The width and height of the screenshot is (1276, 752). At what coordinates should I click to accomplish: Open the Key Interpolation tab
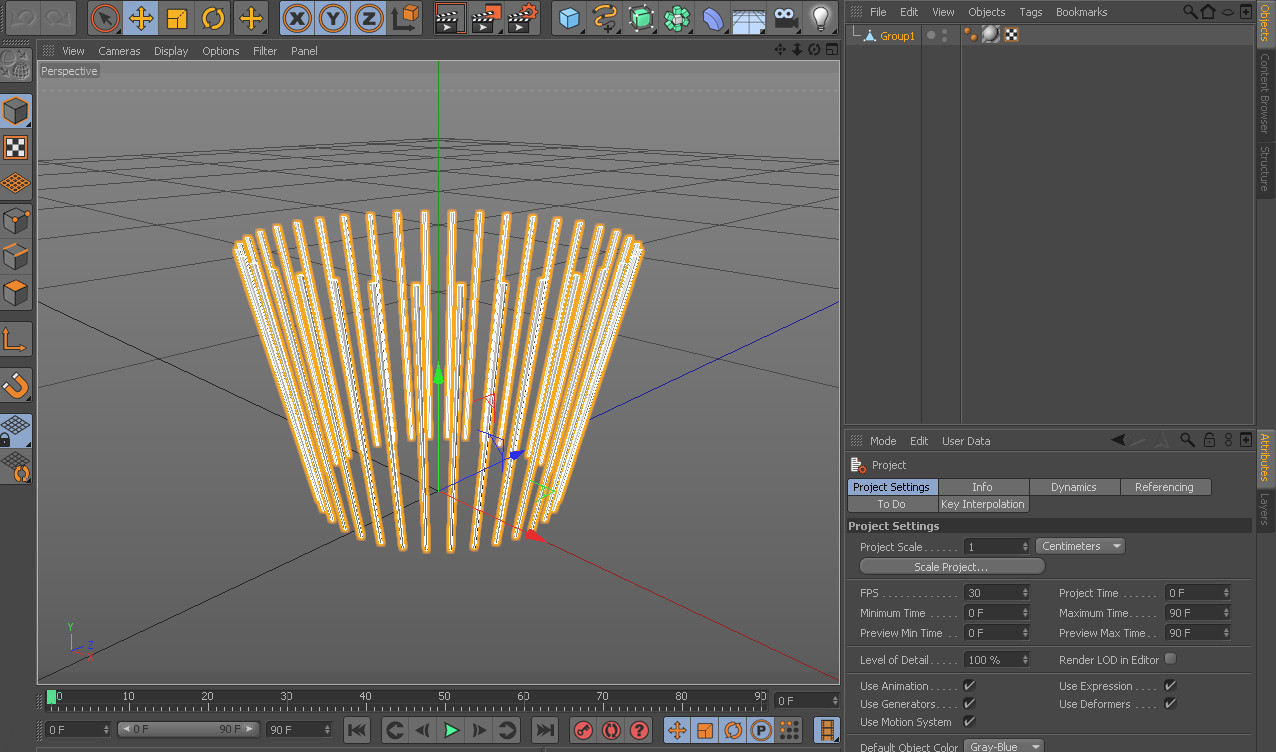click(982, 504)
